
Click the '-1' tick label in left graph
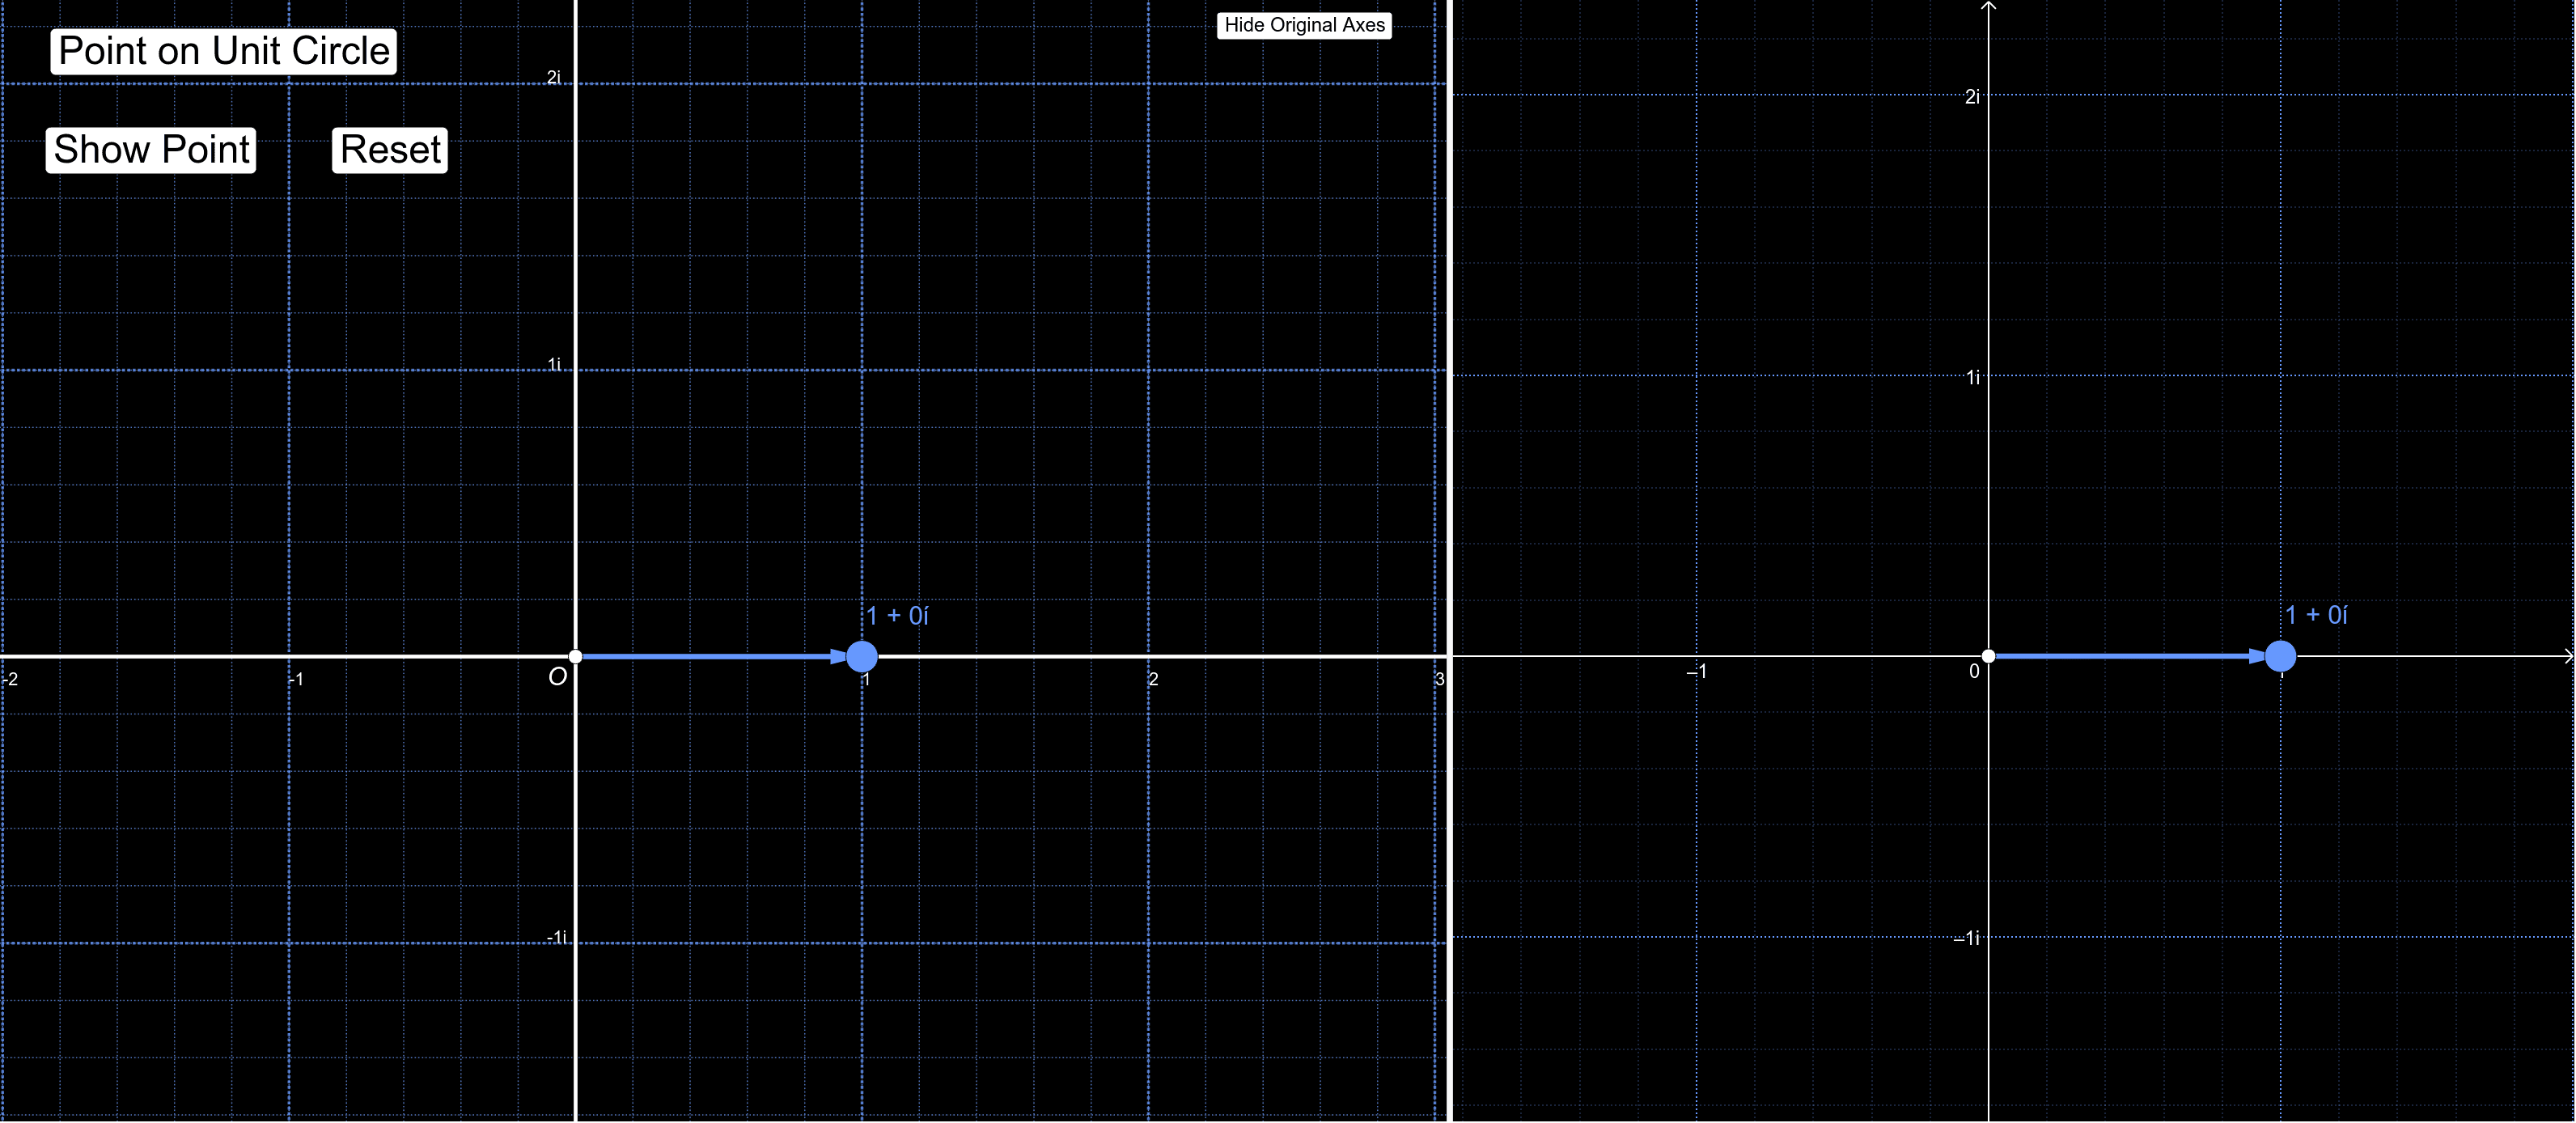coord(297,679)
